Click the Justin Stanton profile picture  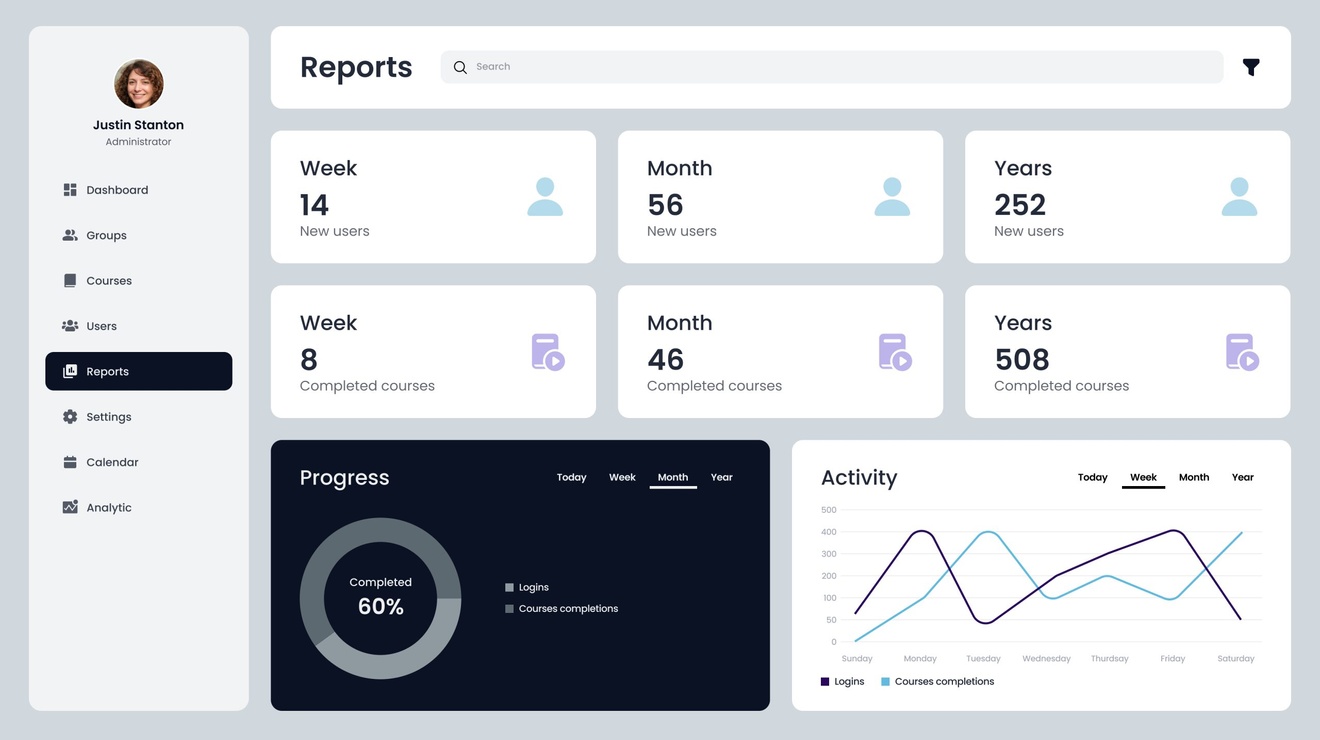pyautogui.click(x=138, y=84)
